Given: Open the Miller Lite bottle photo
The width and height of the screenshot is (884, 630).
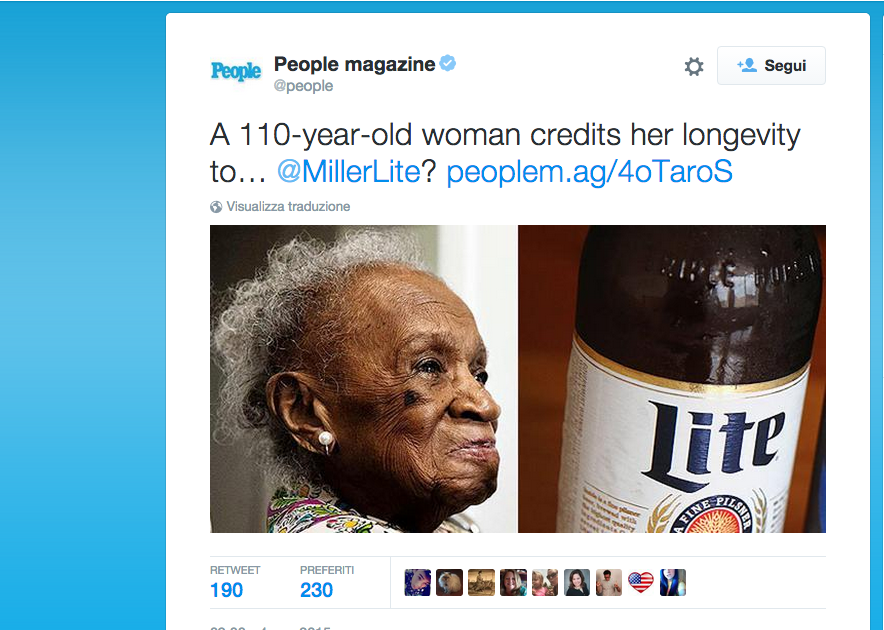Looking at the screenshot, I should [x=672, y=378].
